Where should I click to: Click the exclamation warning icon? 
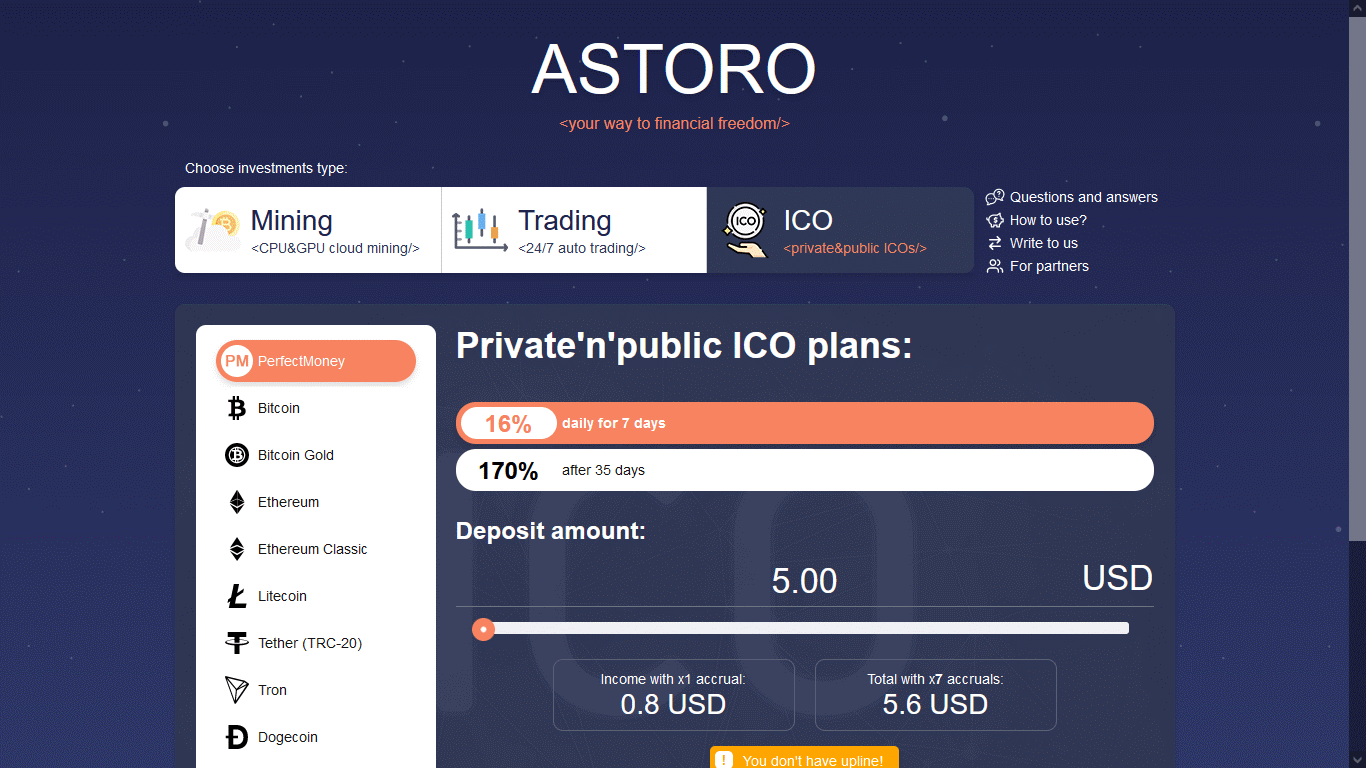click(725, 761)
